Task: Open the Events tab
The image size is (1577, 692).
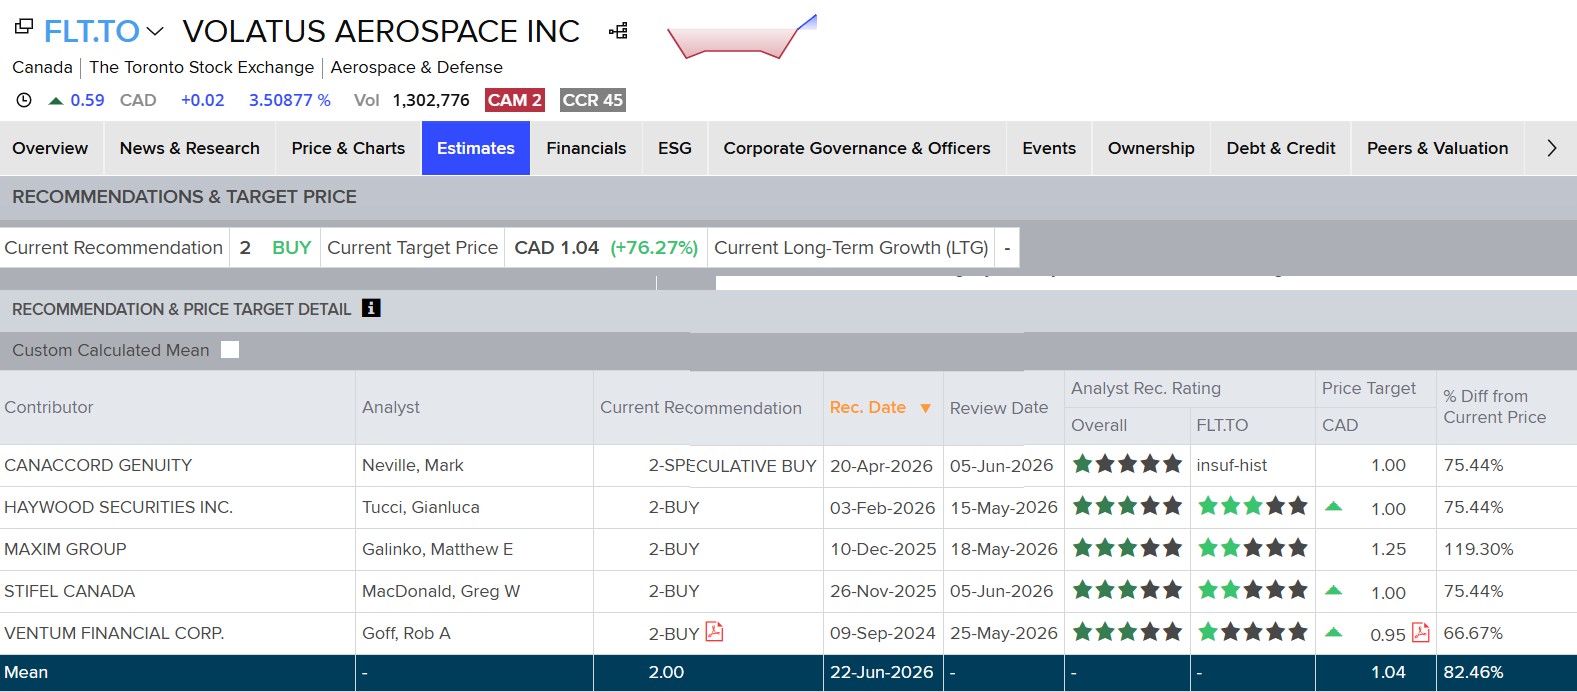Action: pyautogui.click(x=1049, y=148)
